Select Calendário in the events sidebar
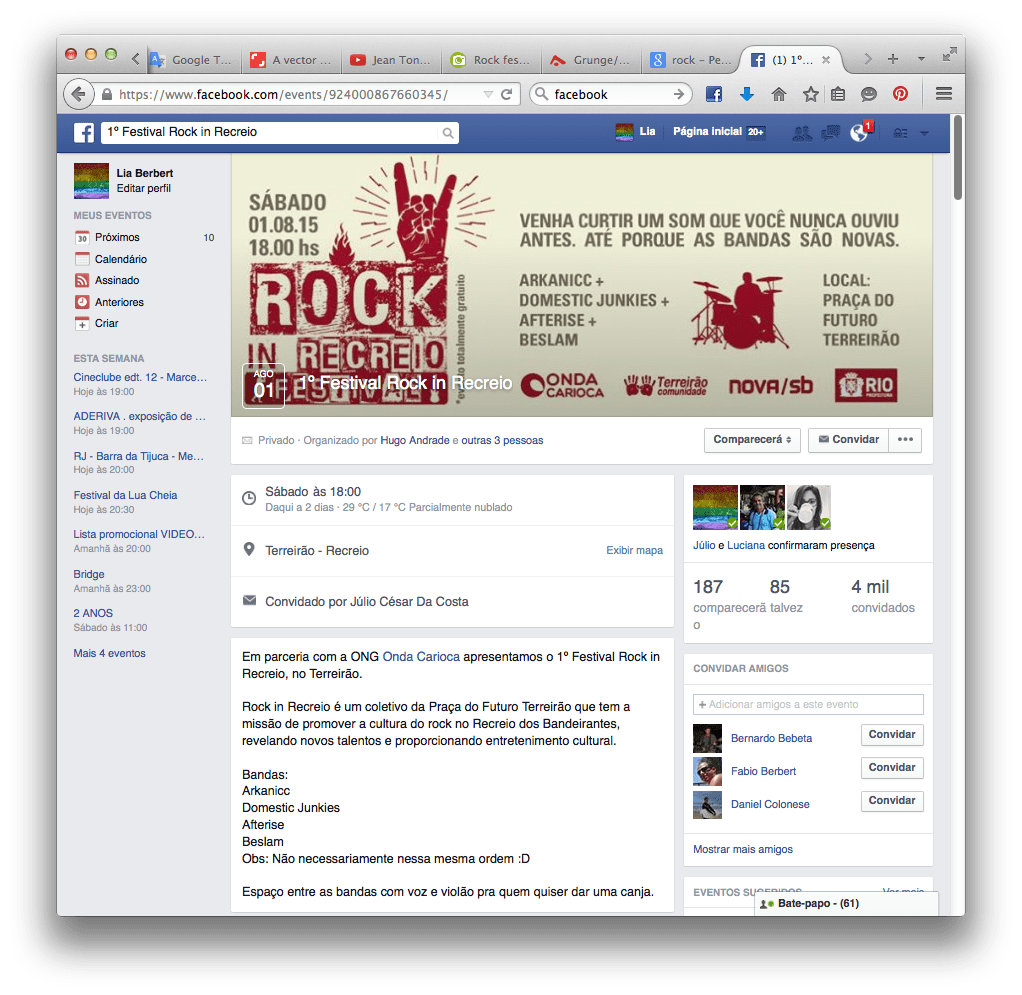The height and width of the screenshot is (995, 1022). pos(121,259)
